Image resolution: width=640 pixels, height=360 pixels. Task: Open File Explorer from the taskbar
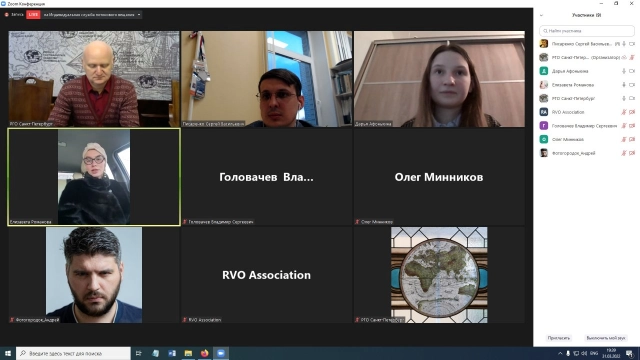pyautogui.click(x=188, y=353)
